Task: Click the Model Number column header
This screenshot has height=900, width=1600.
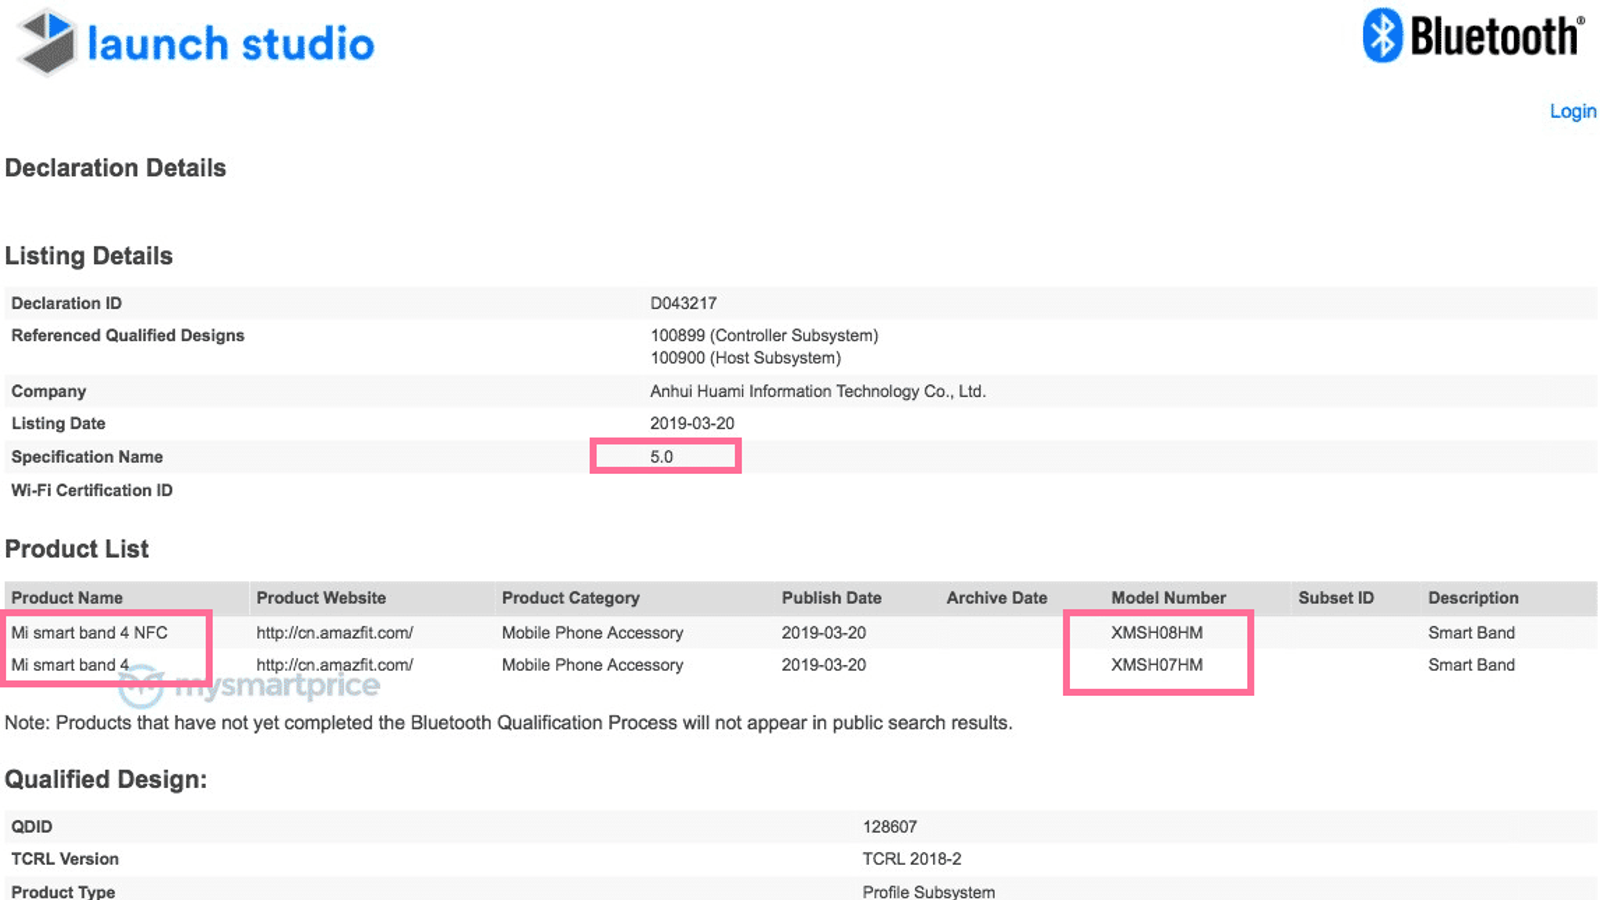Action: [x=1168, y=598]
